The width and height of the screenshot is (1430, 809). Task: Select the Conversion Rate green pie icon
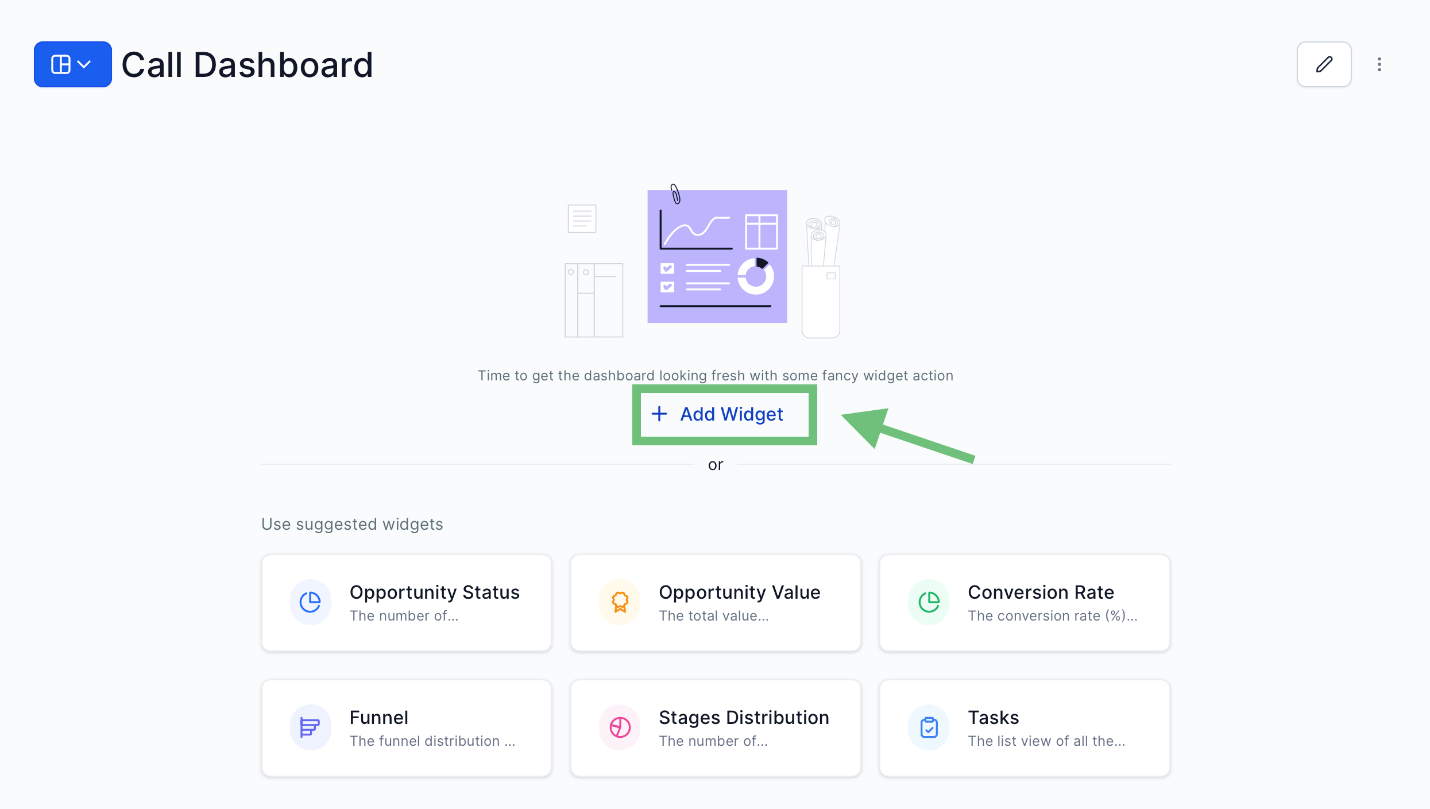pyautogui.click(x=929, y=602)
